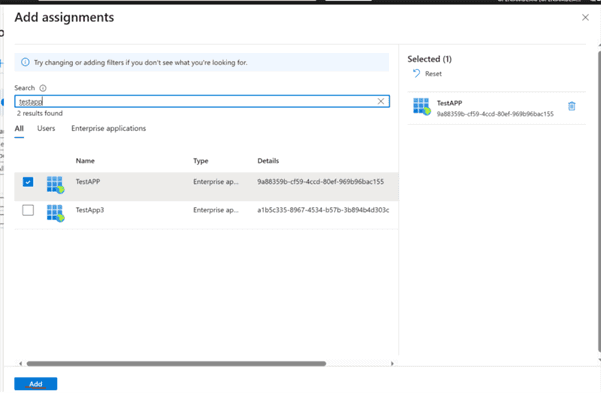Click the horizontal scrollbar left arrow
601x393 pixels.
tap(20, 363)
